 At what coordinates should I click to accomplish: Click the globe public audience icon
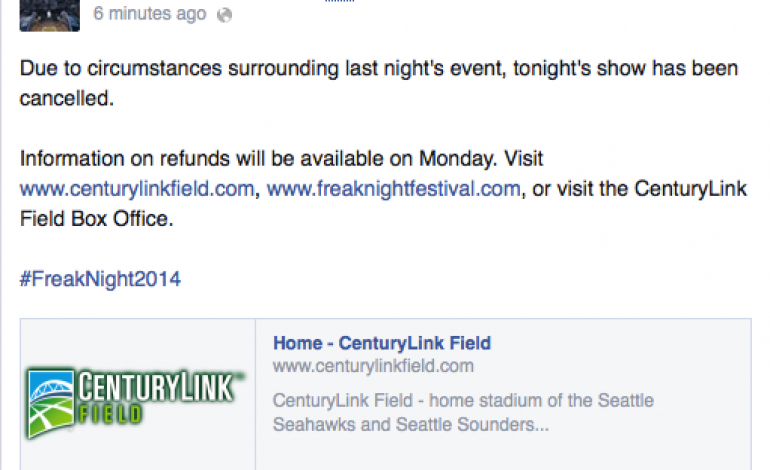(224, 15)
